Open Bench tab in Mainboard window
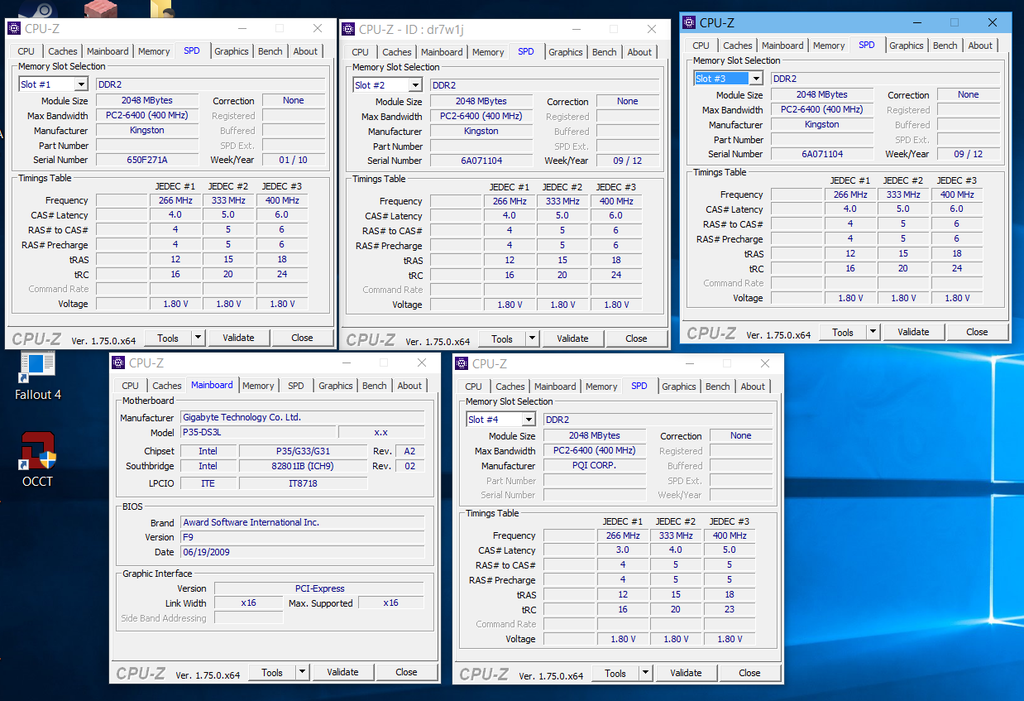This screenshot has height=701, width=1024. [x=374, y=385]
